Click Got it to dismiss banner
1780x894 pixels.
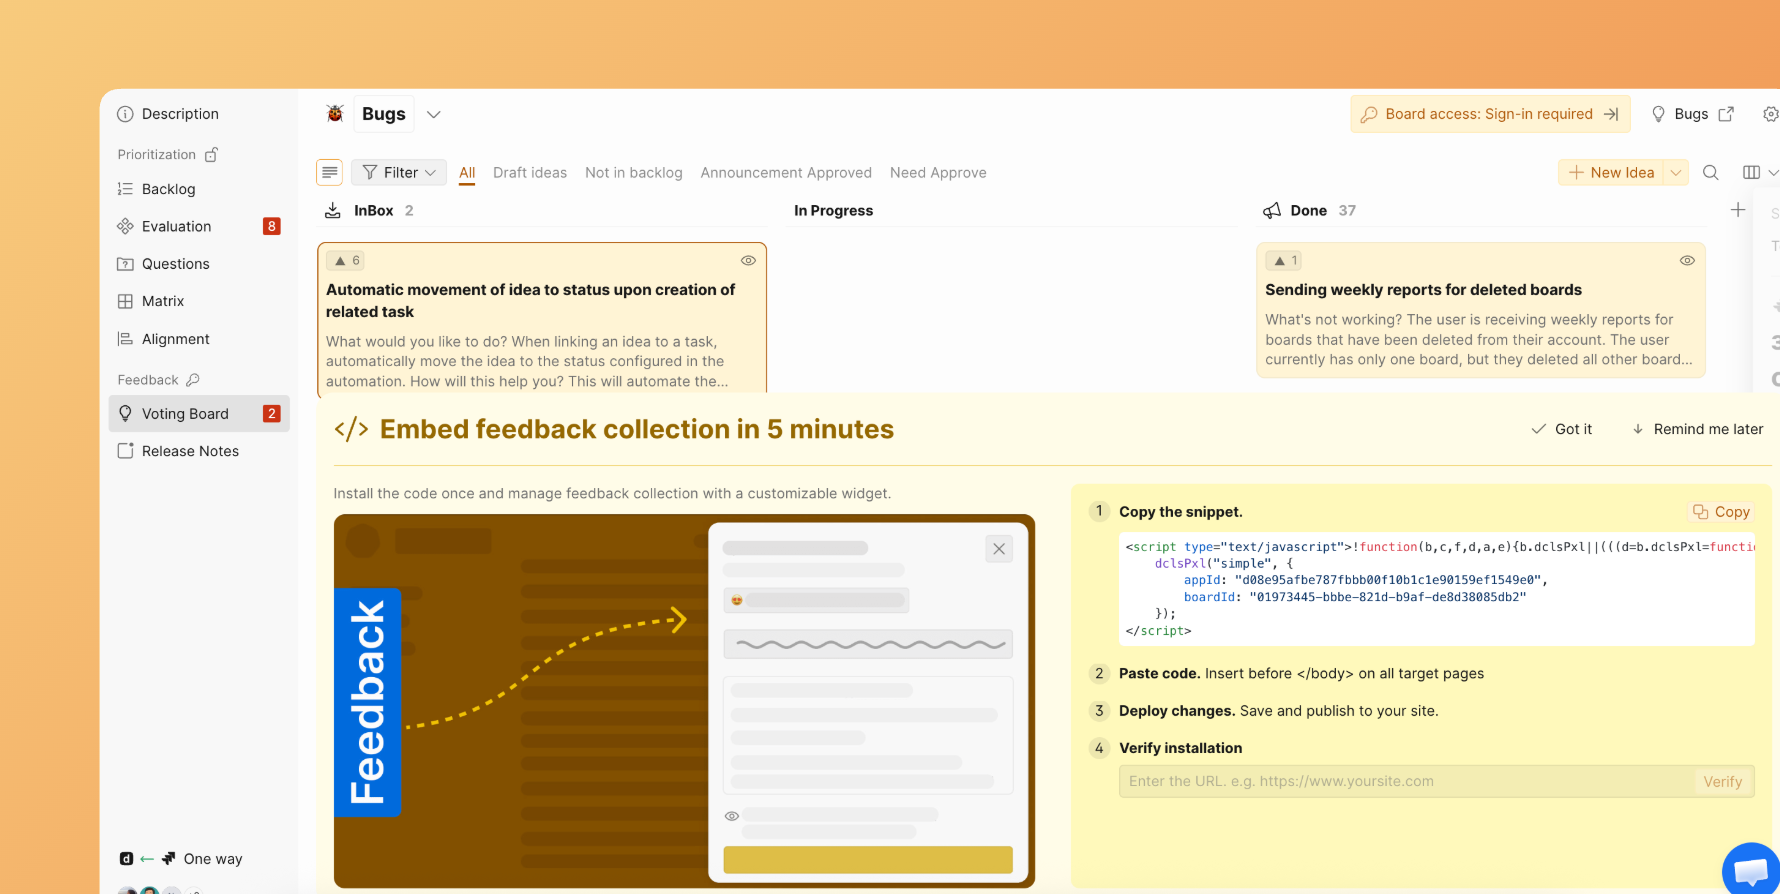[x=1562, y=429]
